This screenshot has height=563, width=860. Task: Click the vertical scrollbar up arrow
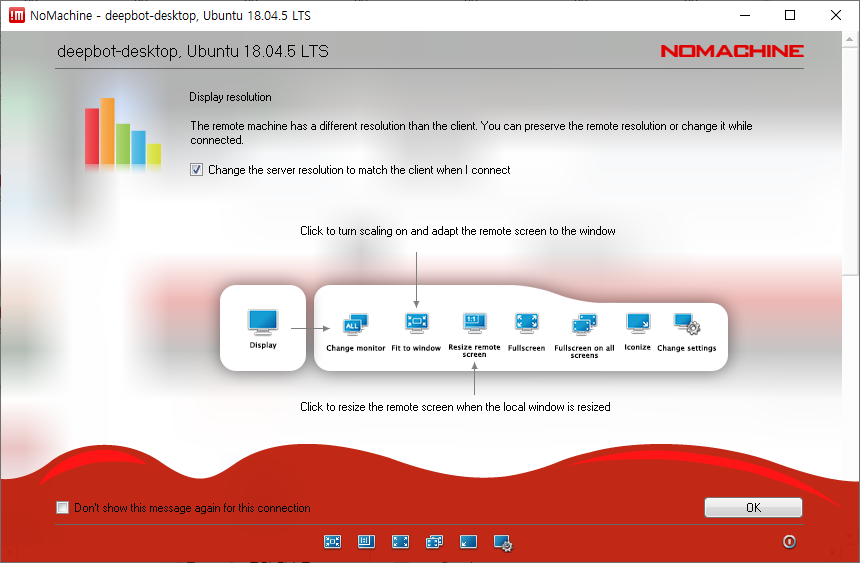click(x=849, y=39)
